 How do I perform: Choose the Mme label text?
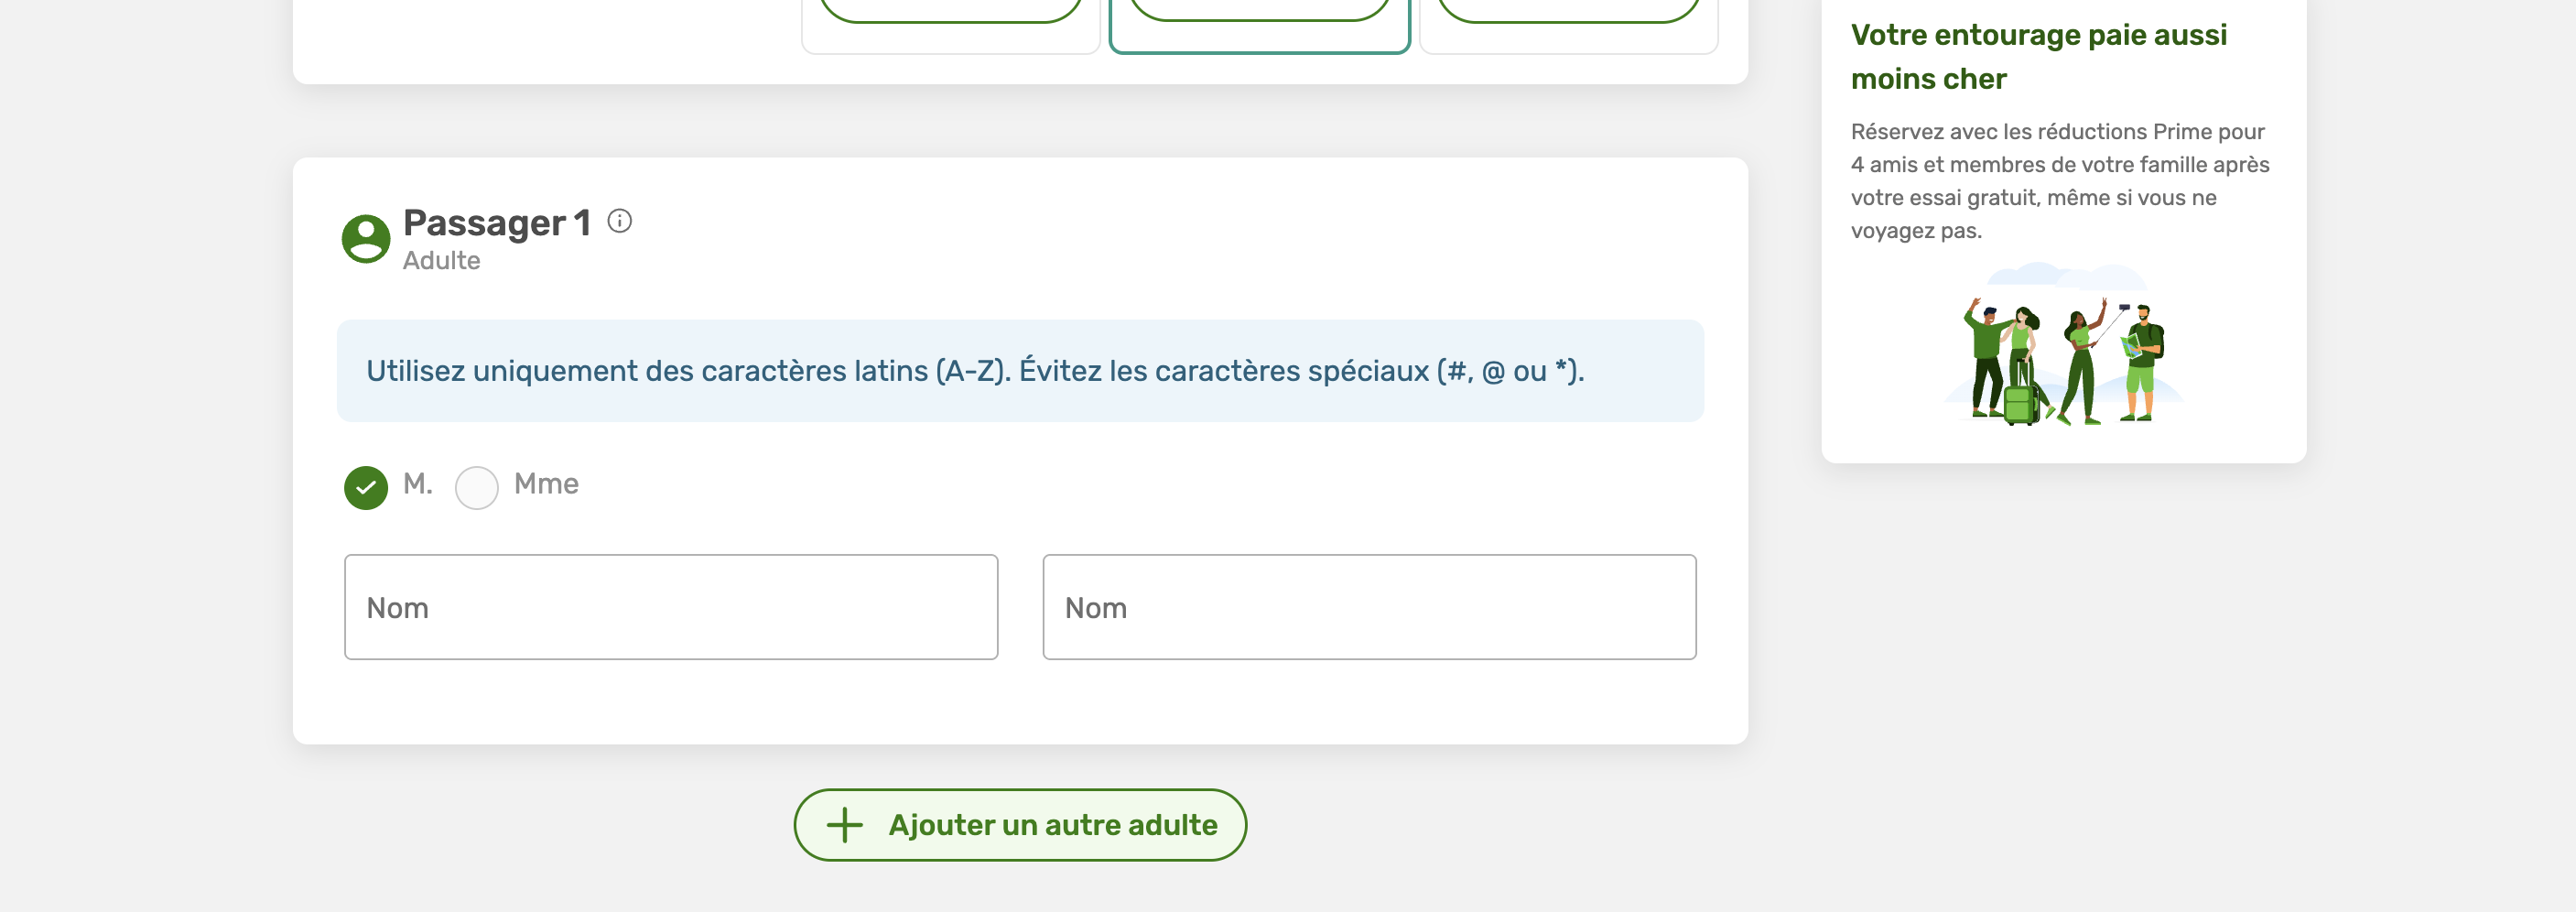coord(546,484)
